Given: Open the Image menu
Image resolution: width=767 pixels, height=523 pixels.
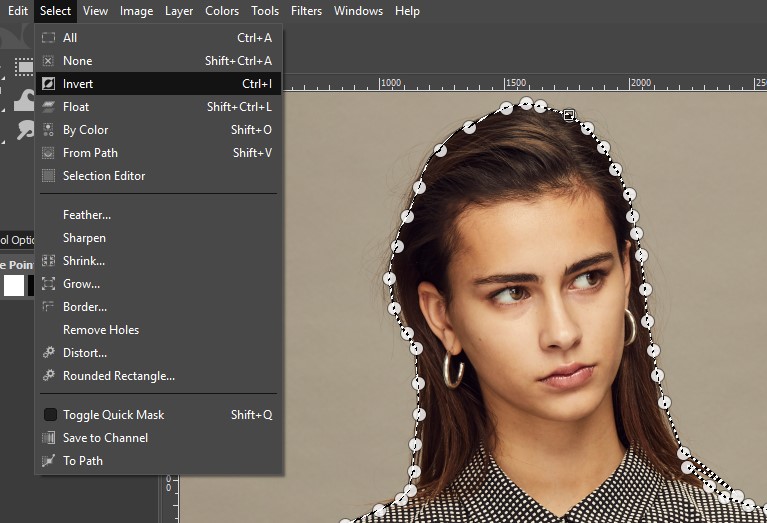Looking at the screenshot, I should [x=136, y=11].
